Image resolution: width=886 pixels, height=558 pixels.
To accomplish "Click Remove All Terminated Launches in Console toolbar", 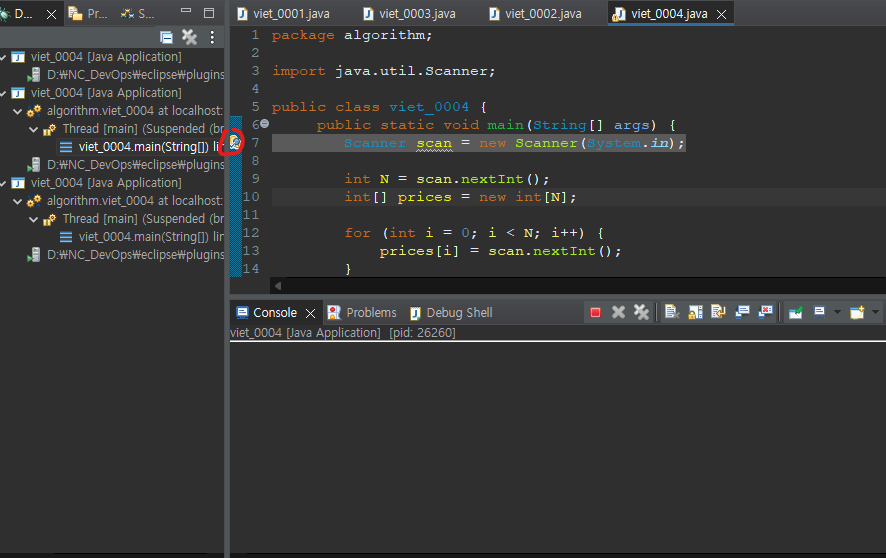I will 642,313.
